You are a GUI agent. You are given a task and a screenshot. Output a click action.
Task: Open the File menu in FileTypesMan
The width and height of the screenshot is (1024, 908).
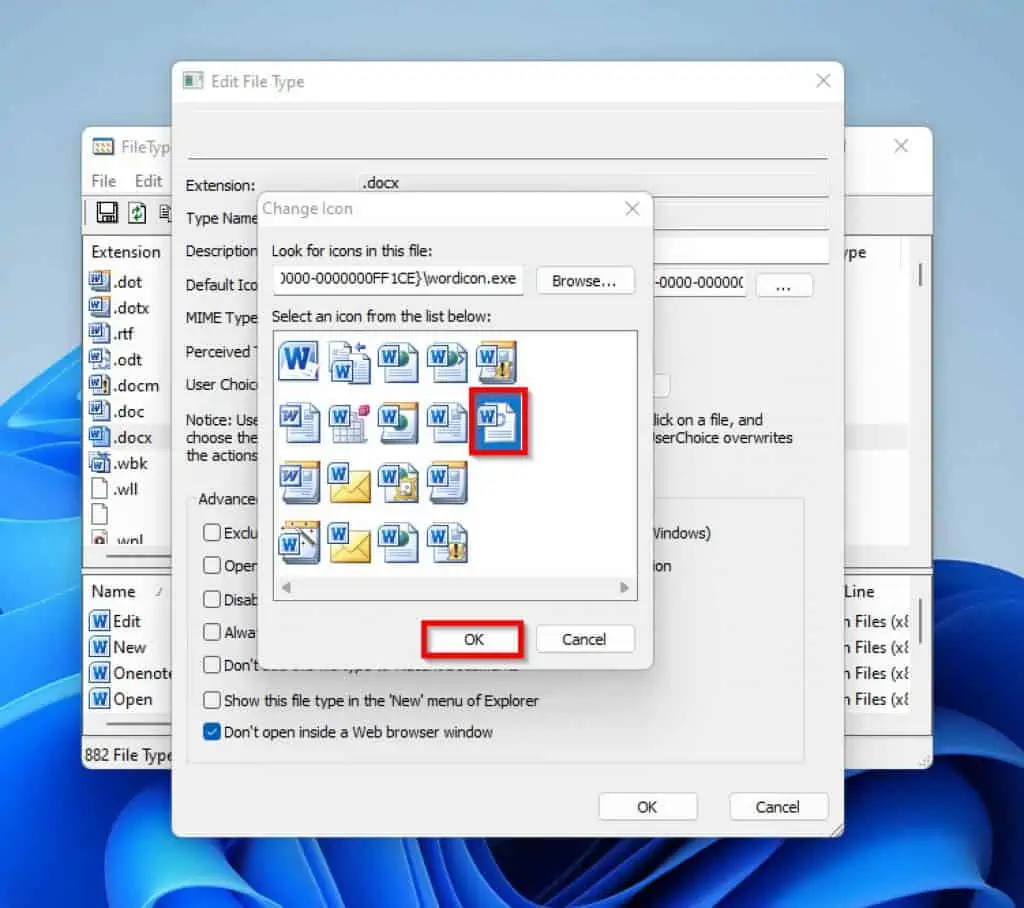[103, 181]
